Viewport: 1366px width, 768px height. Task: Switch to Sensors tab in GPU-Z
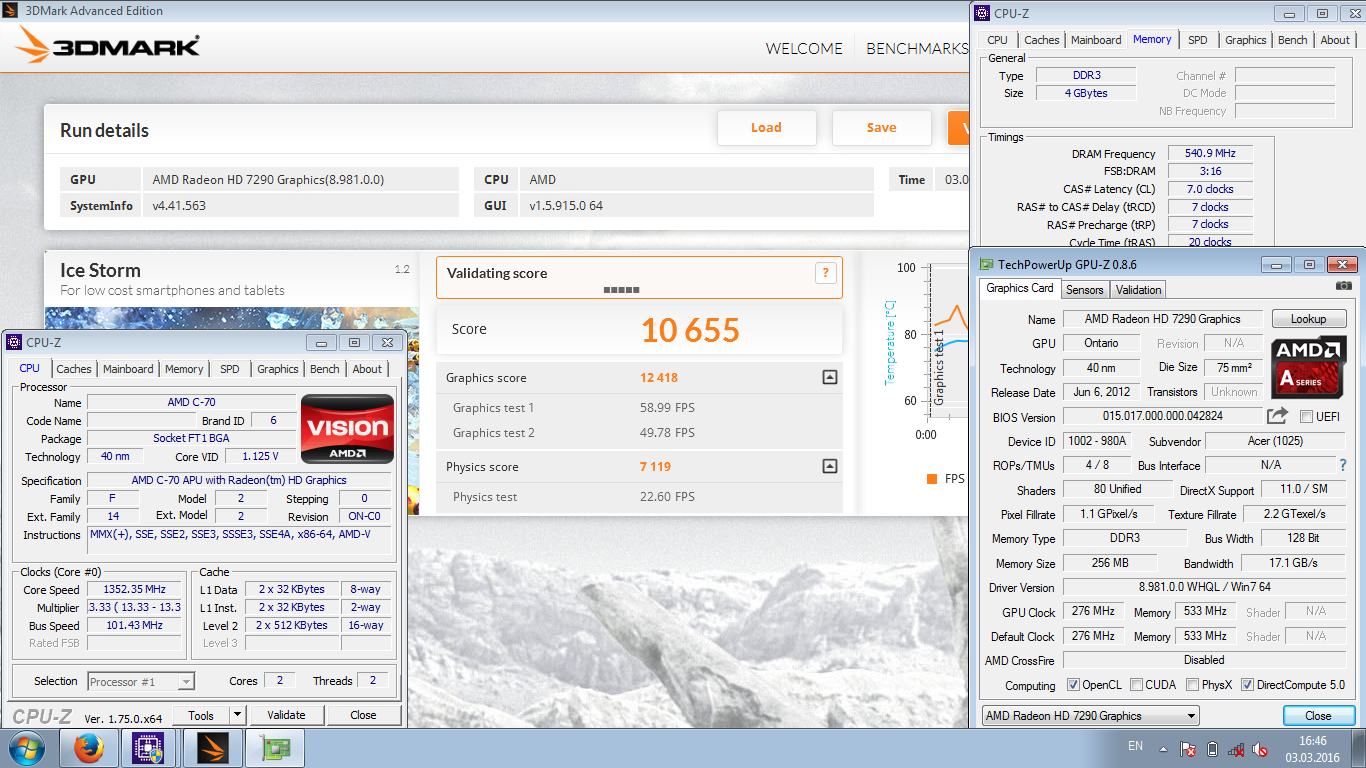[1085, 290]
